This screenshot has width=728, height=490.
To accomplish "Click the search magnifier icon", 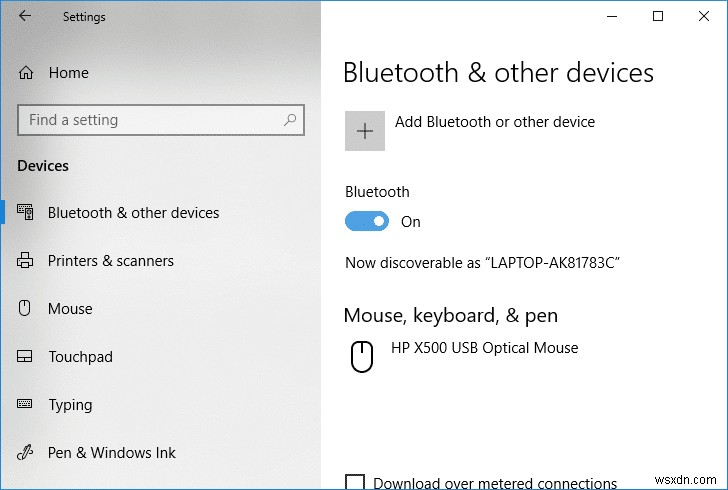I will click(x=290, y=120).
